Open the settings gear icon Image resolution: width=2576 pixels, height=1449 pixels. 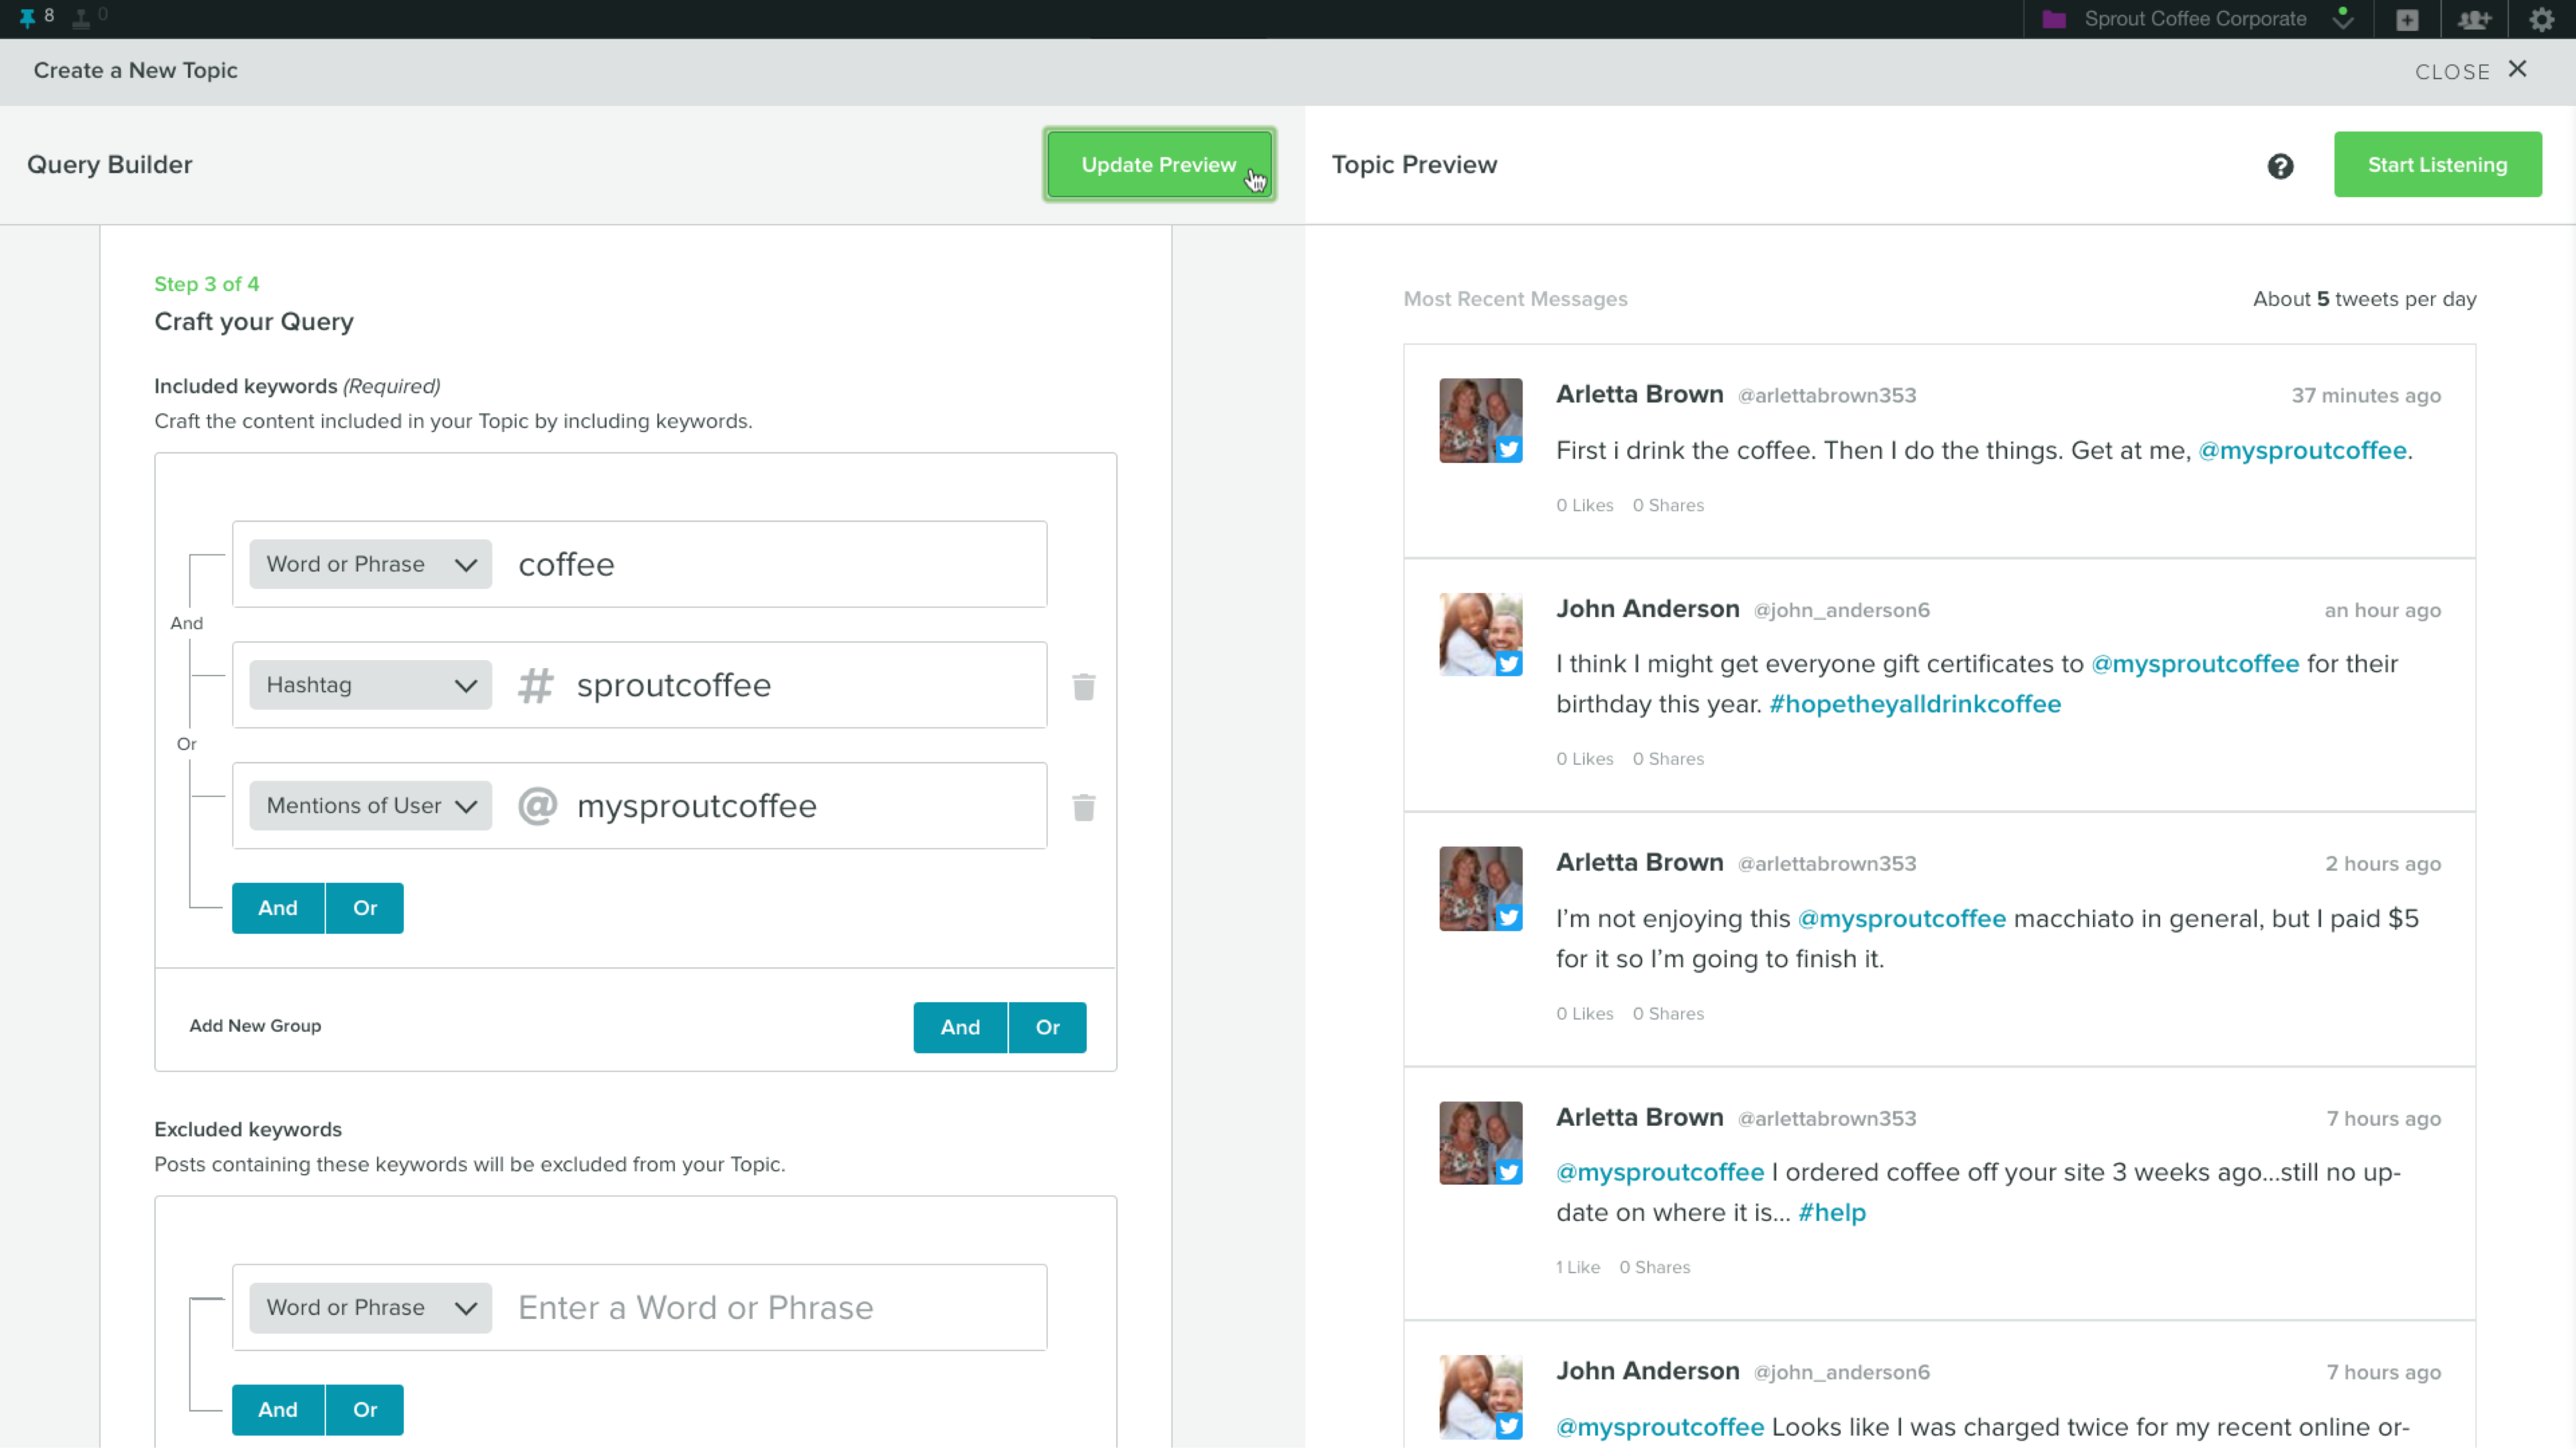(x=2541, y=20)
